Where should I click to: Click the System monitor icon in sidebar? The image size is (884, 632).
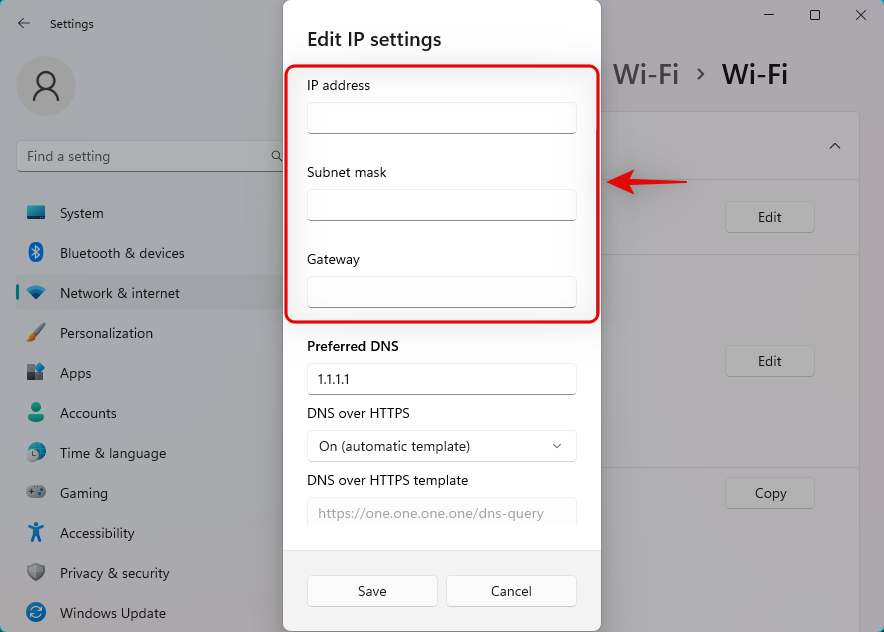click(36, 213)
